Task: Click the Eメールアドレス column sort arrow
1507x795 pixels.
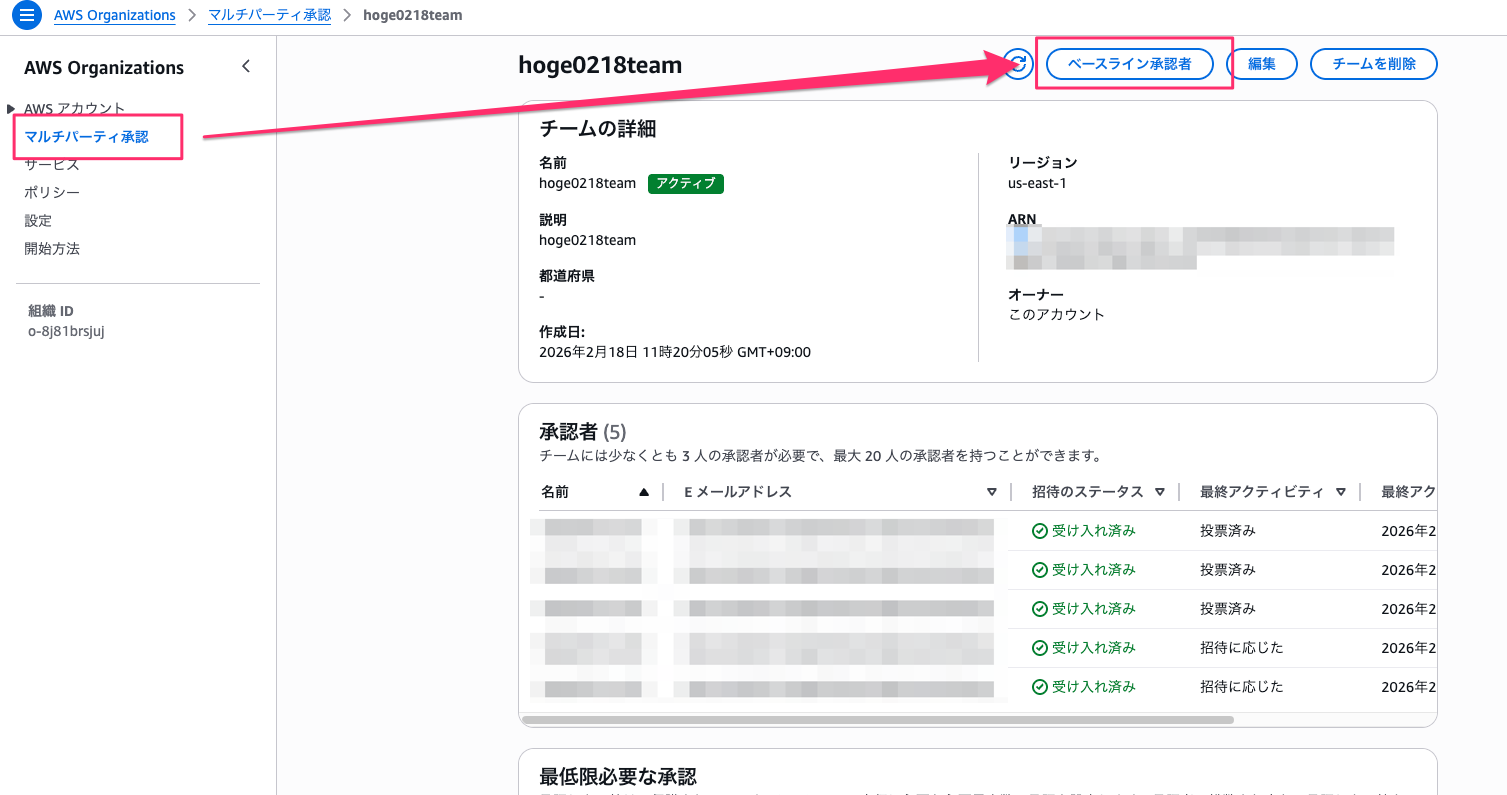Action: point(991,492)
